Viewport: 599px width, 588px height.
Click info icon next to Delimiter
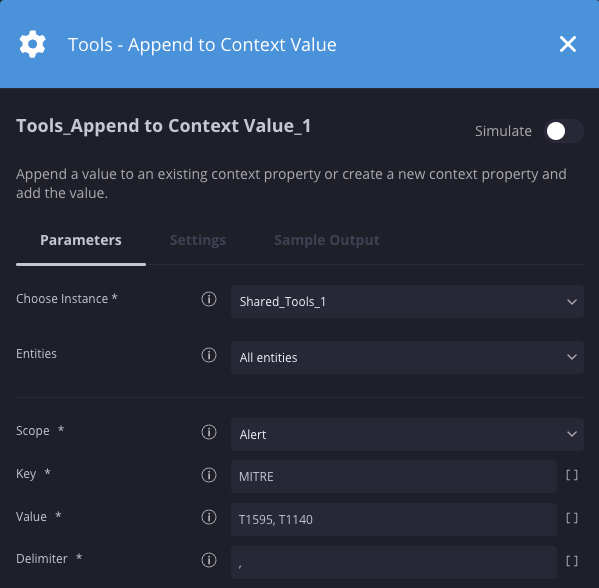tap(209, 560)
